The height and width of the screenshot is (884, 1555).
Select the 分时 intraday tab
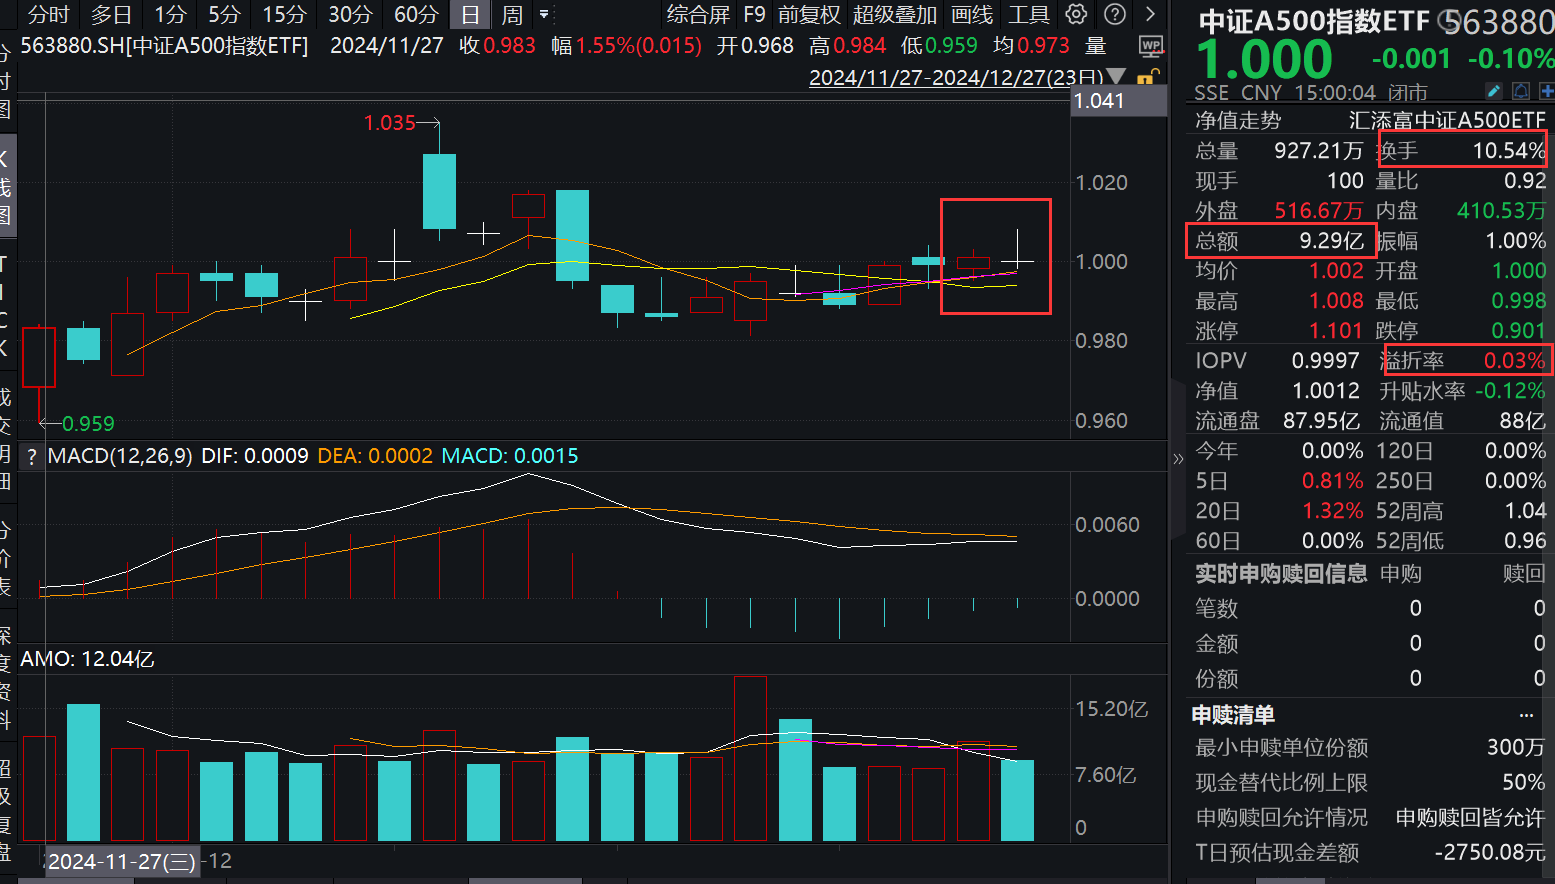point(48,14)
